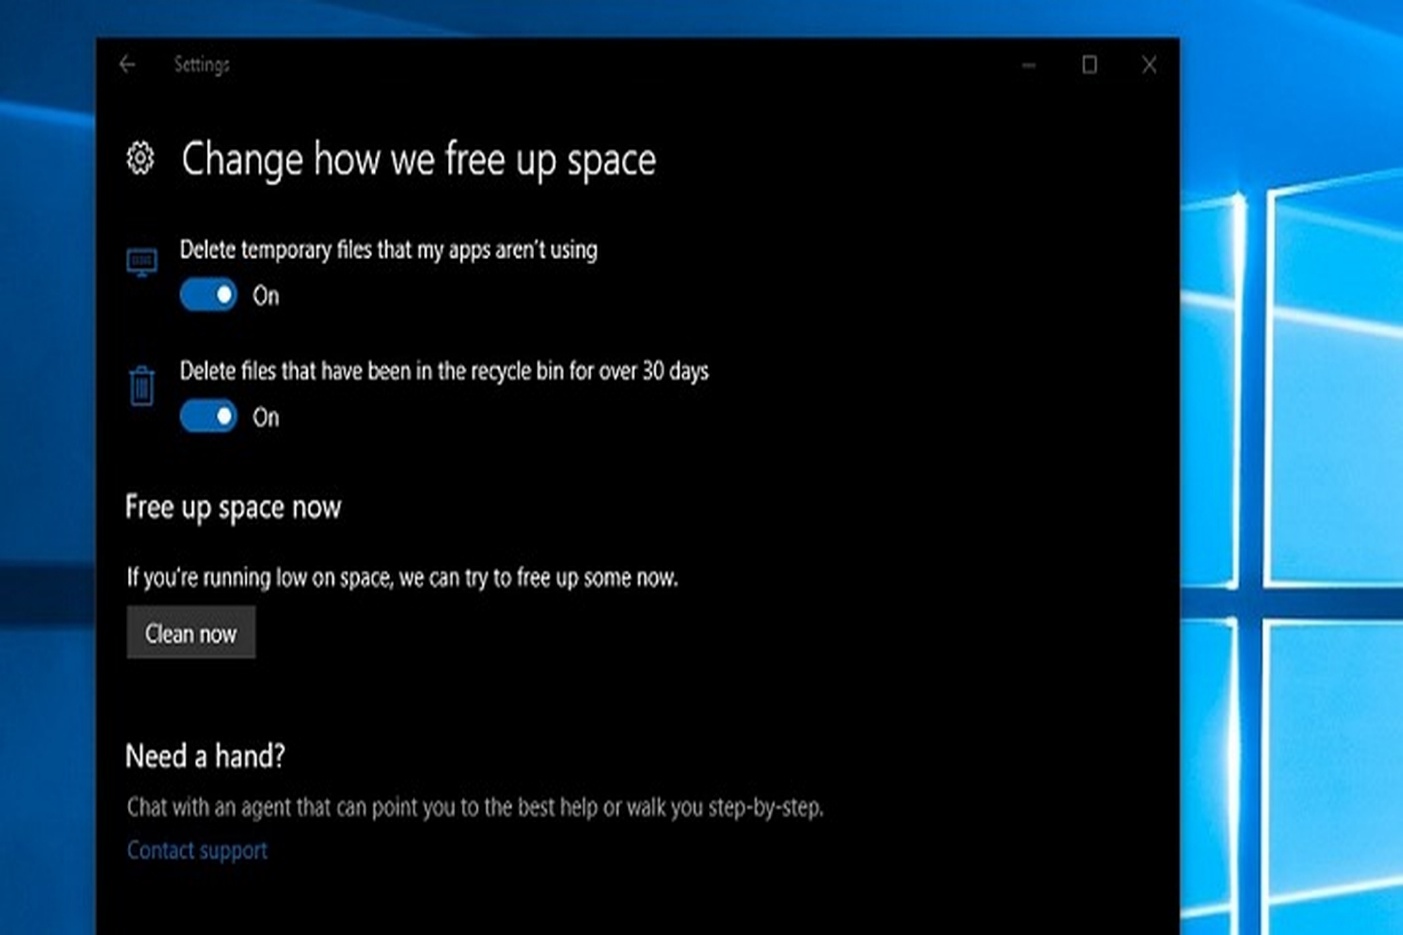This screenshot has width=1403, height=935.
Task: Turn off the 30-day recycle bin cleanup
Action: pyautogui.click(x=207, y=417)
